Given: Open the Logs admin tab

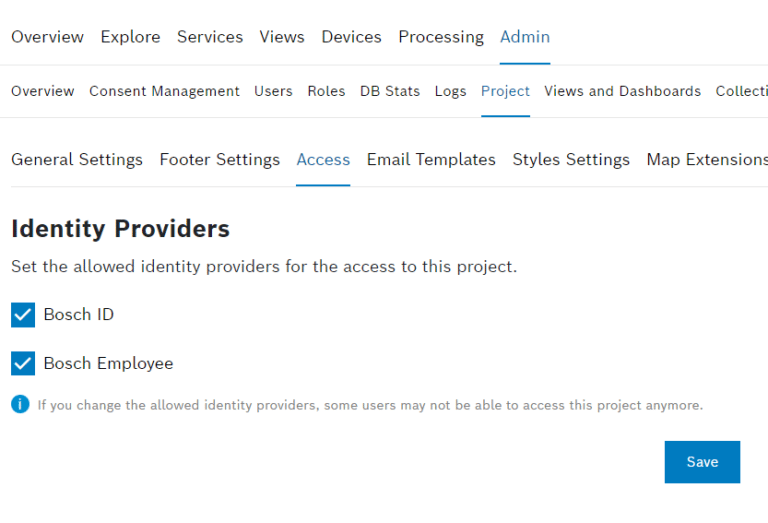Looking at the screenshot, I should (x=450, y=91).
